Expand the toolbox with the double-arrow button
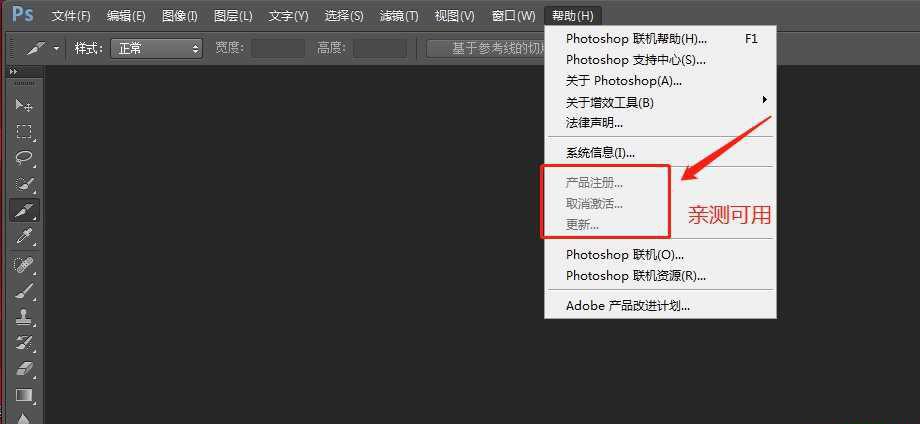The image size is (920, 424). tap(13, 72)
